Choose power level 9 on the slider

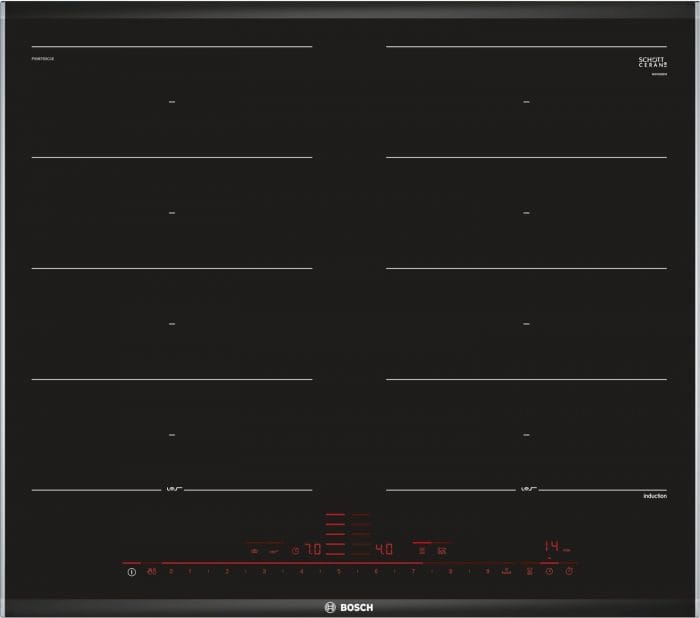pos(488,571)
